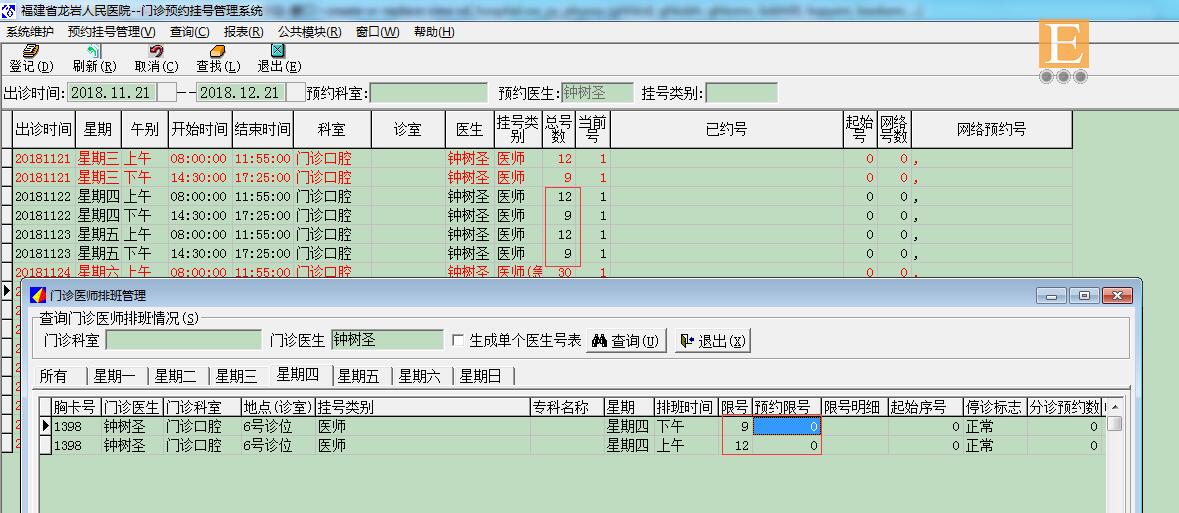1179x513 pixels.
Task: Open the start date dropdown box
Action: 167,93
